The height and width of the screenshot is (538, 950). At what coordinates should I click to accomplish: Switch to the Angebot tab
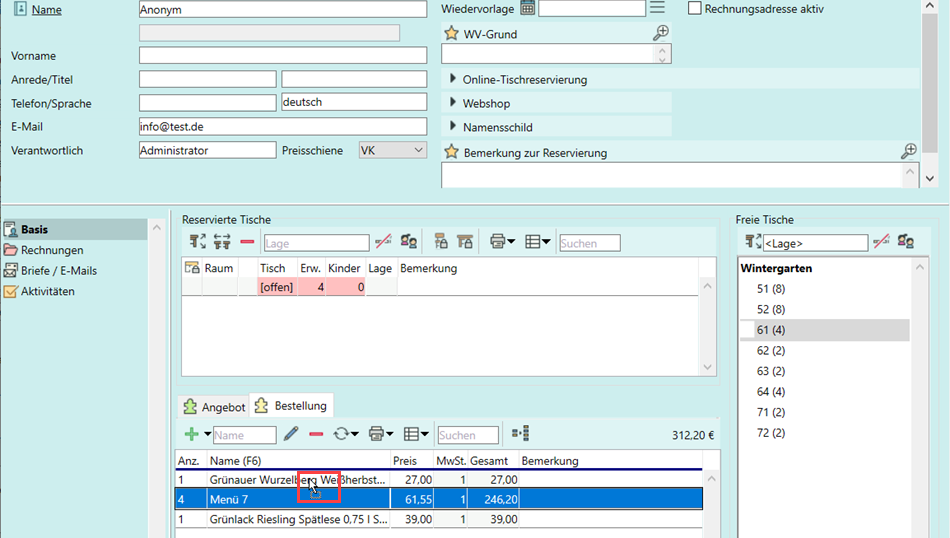click(x=213, y=407)
